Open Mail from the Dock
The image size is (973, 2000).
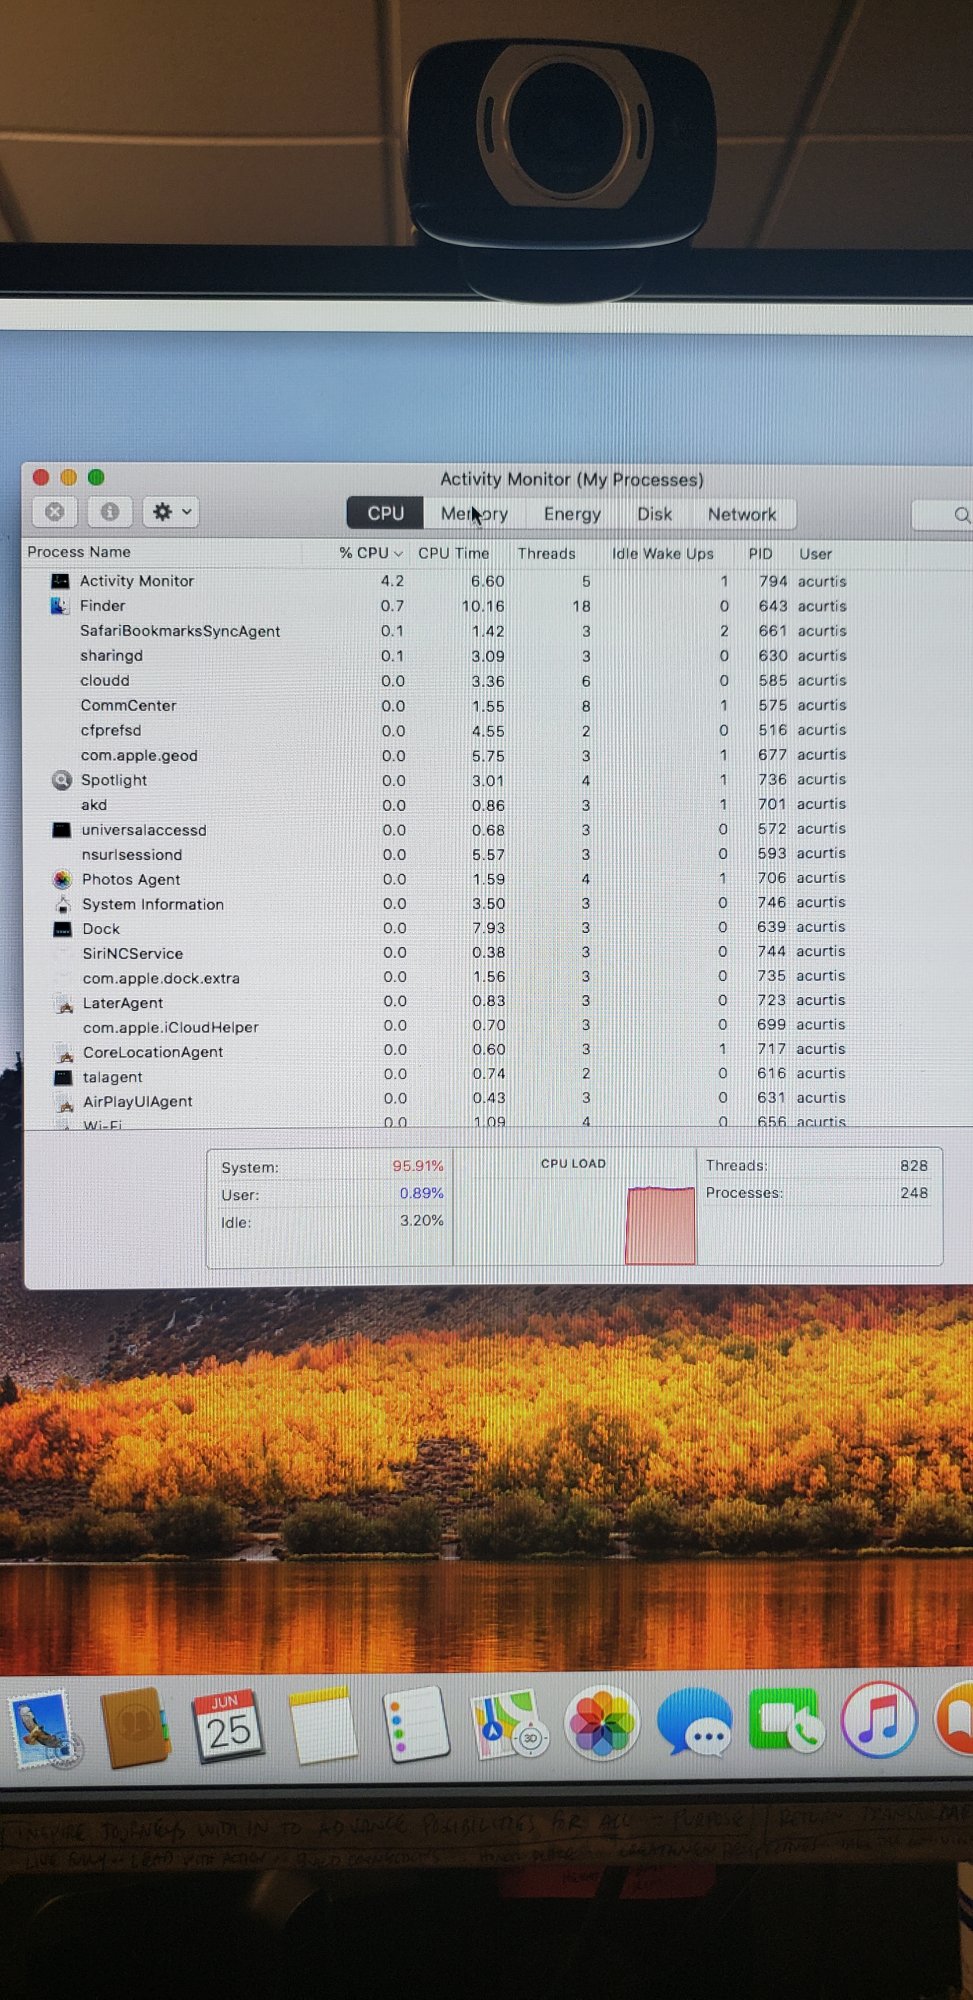point(44,1728)
